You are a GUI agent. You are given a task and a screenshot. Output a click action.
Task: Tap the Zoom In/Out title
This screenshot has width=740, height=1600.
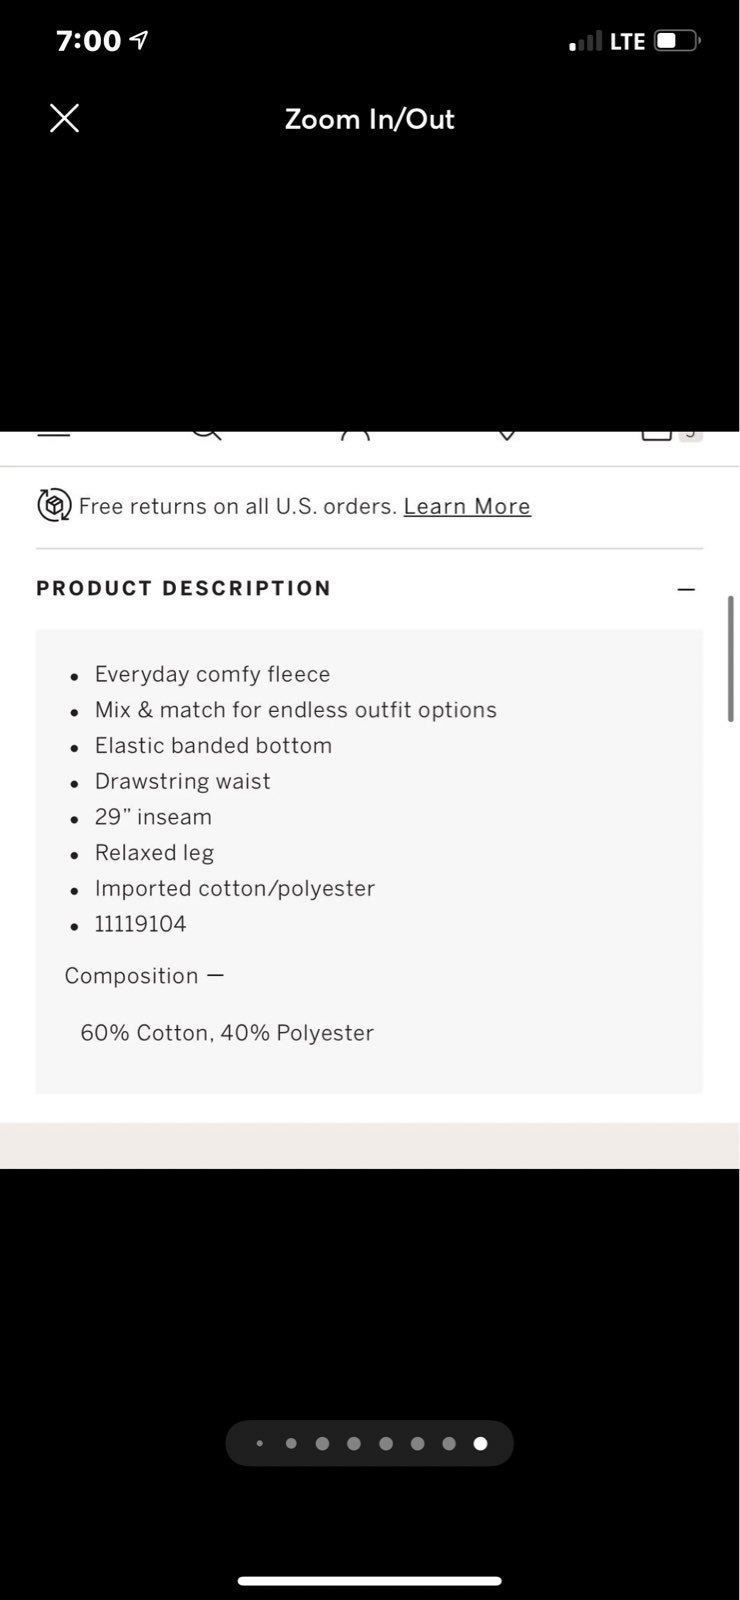[370, 119]
